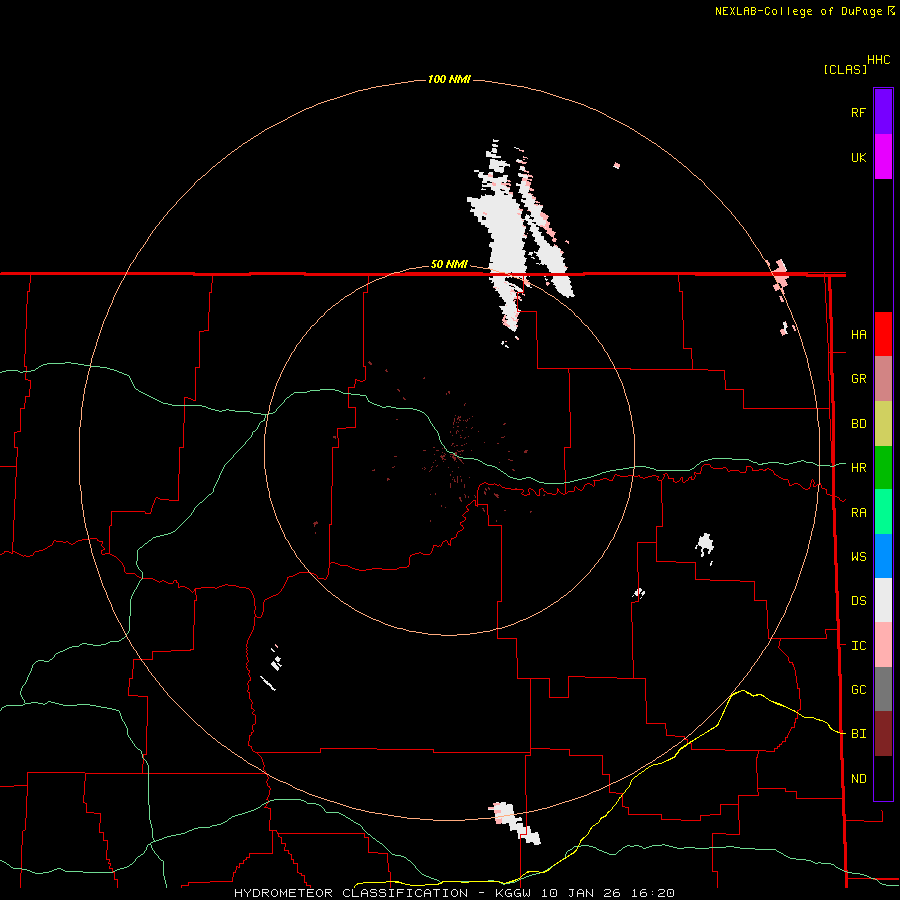
Task: Click the 16:20 timestamp in footer
Action: point(655,893)
